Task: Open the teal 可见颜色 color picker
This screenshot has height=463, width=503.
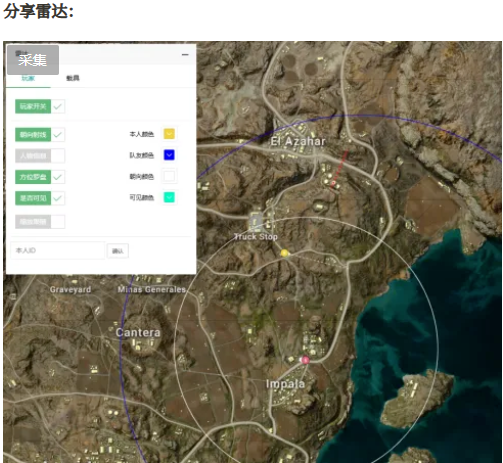Action: [169, 197]
